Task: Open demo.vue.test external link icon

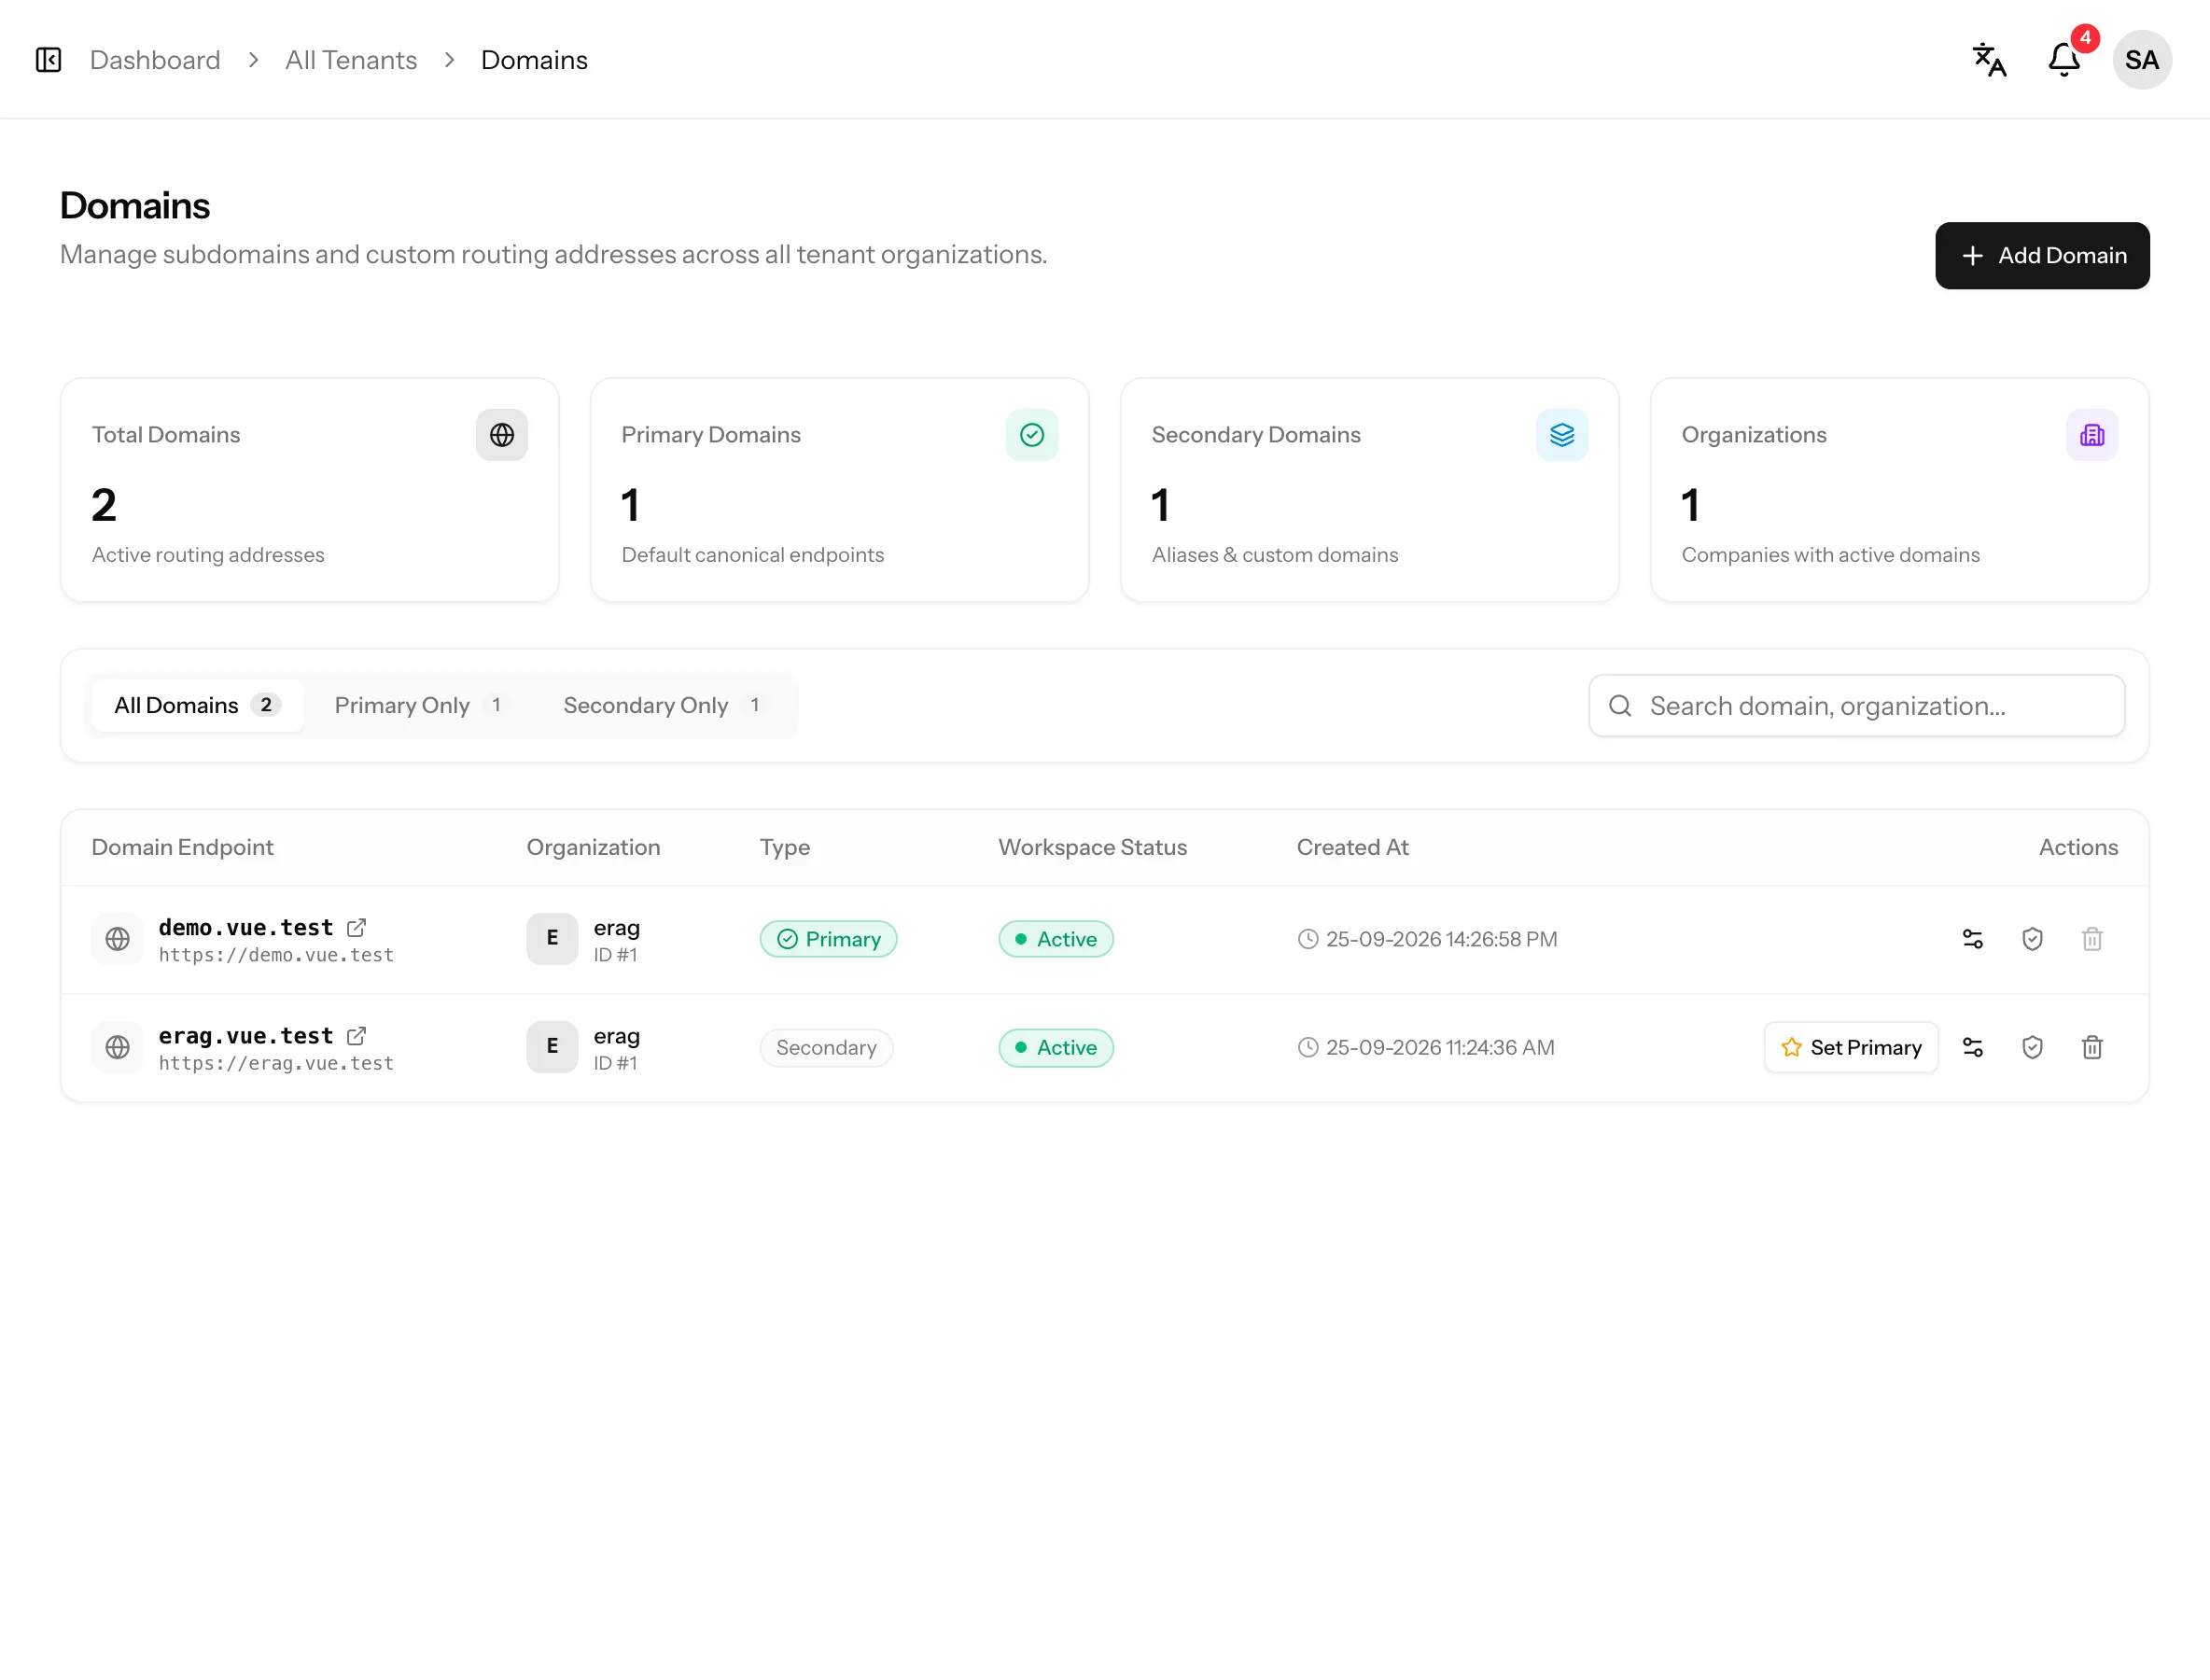Action: [356, 927]
